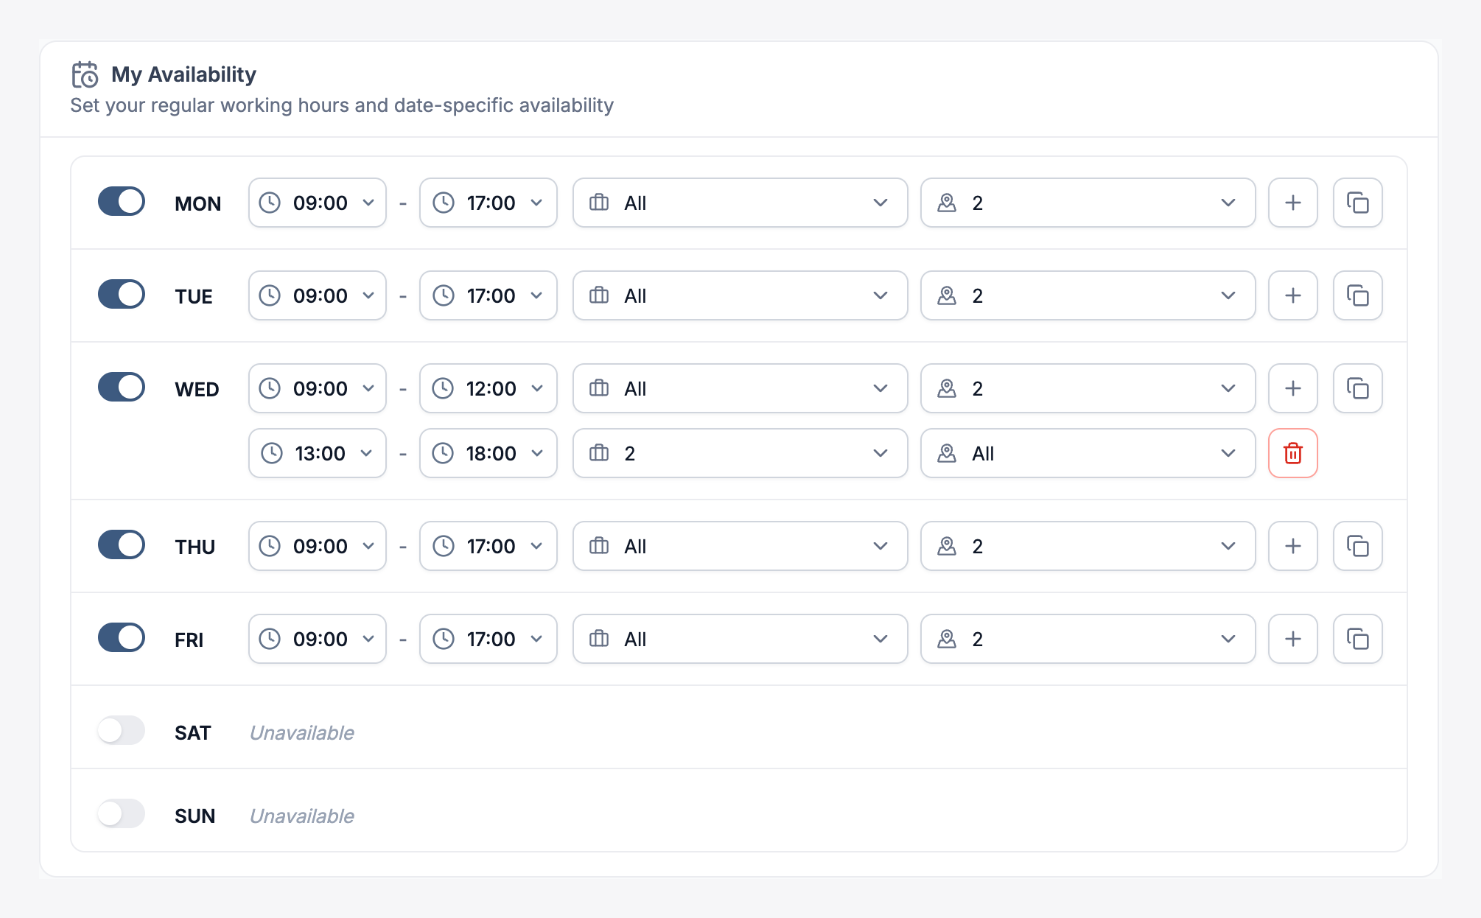The image size is (1481, 918).
Task: Open Wednesday second slot location dropdown
Action: 1088,454
